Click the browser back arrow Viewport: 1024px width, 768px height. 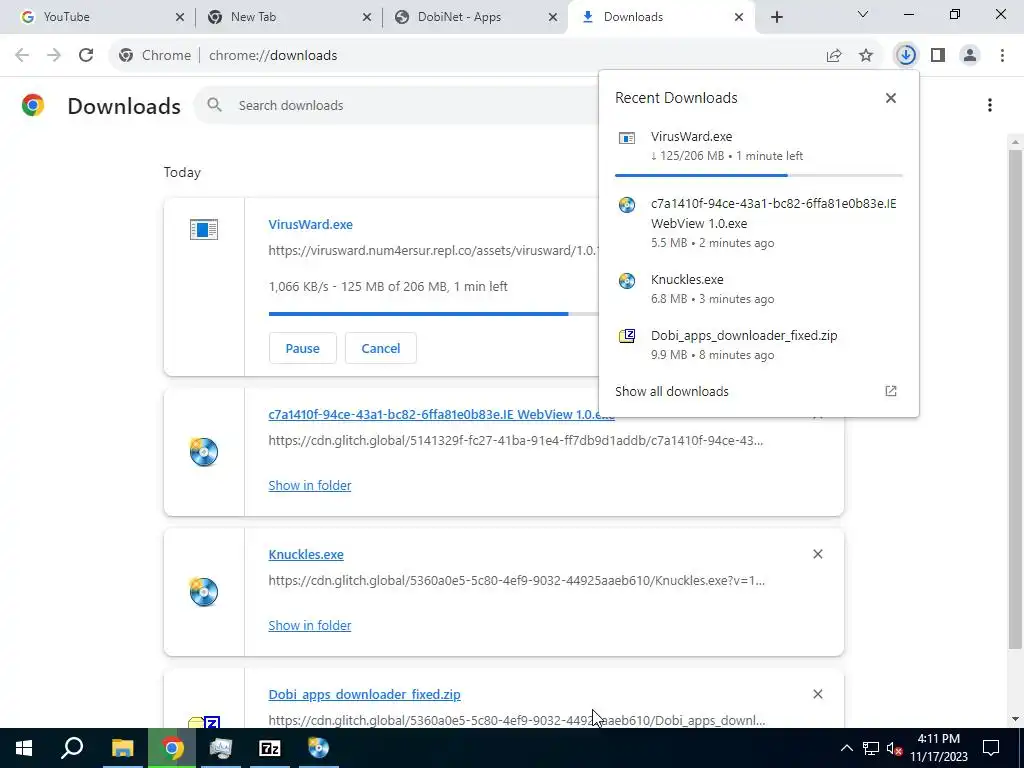pyautogui.click(x=22, y=56)
